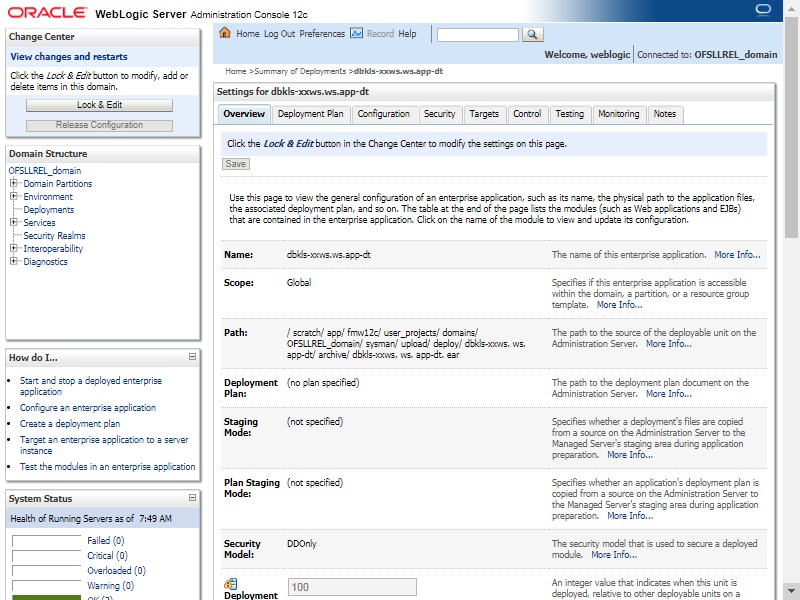Open the Overview tab
Screen dimensions: 800x600
(244, 114)
